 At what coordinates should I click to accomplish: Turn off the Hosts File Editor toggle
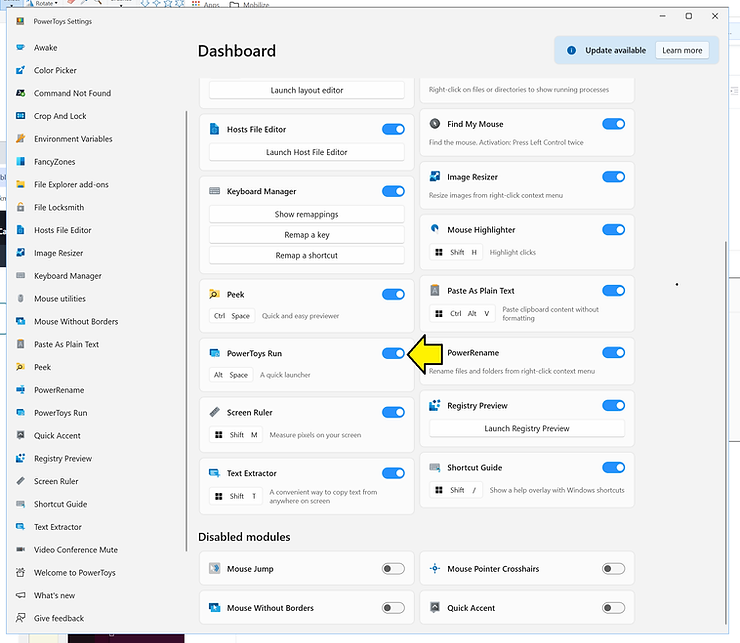[393, 129]
